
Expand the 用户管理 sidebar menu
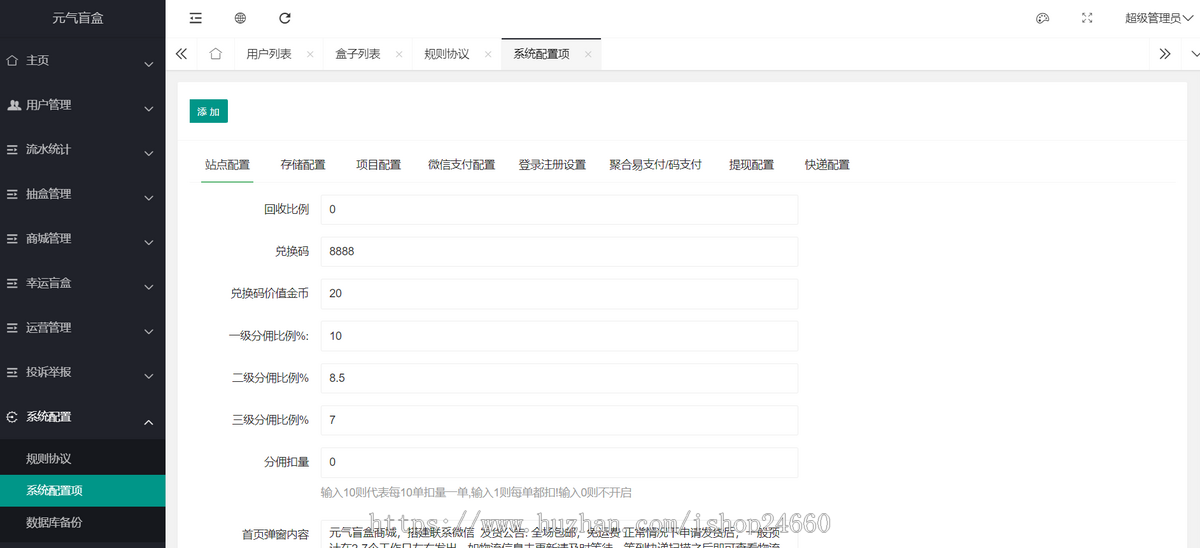(82, 105)
